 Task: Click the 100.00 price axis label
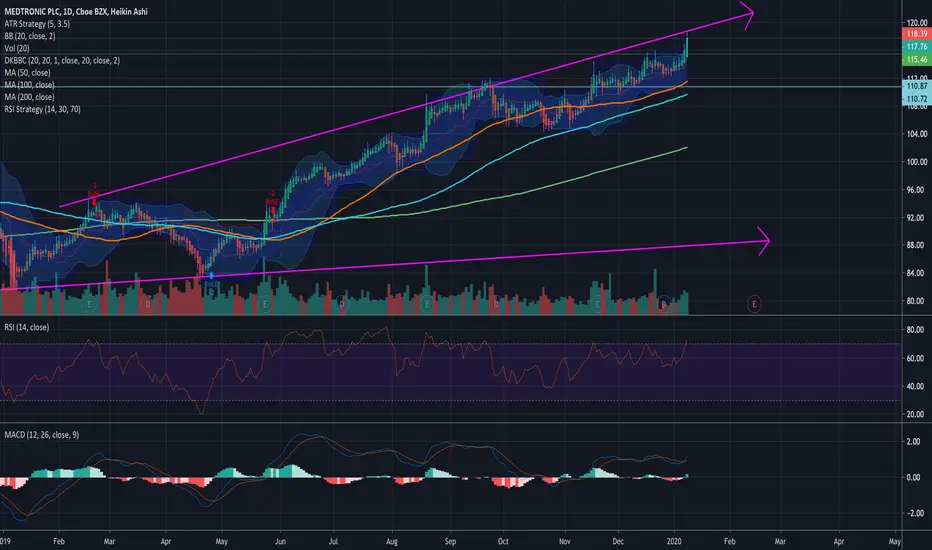point(917,162)
